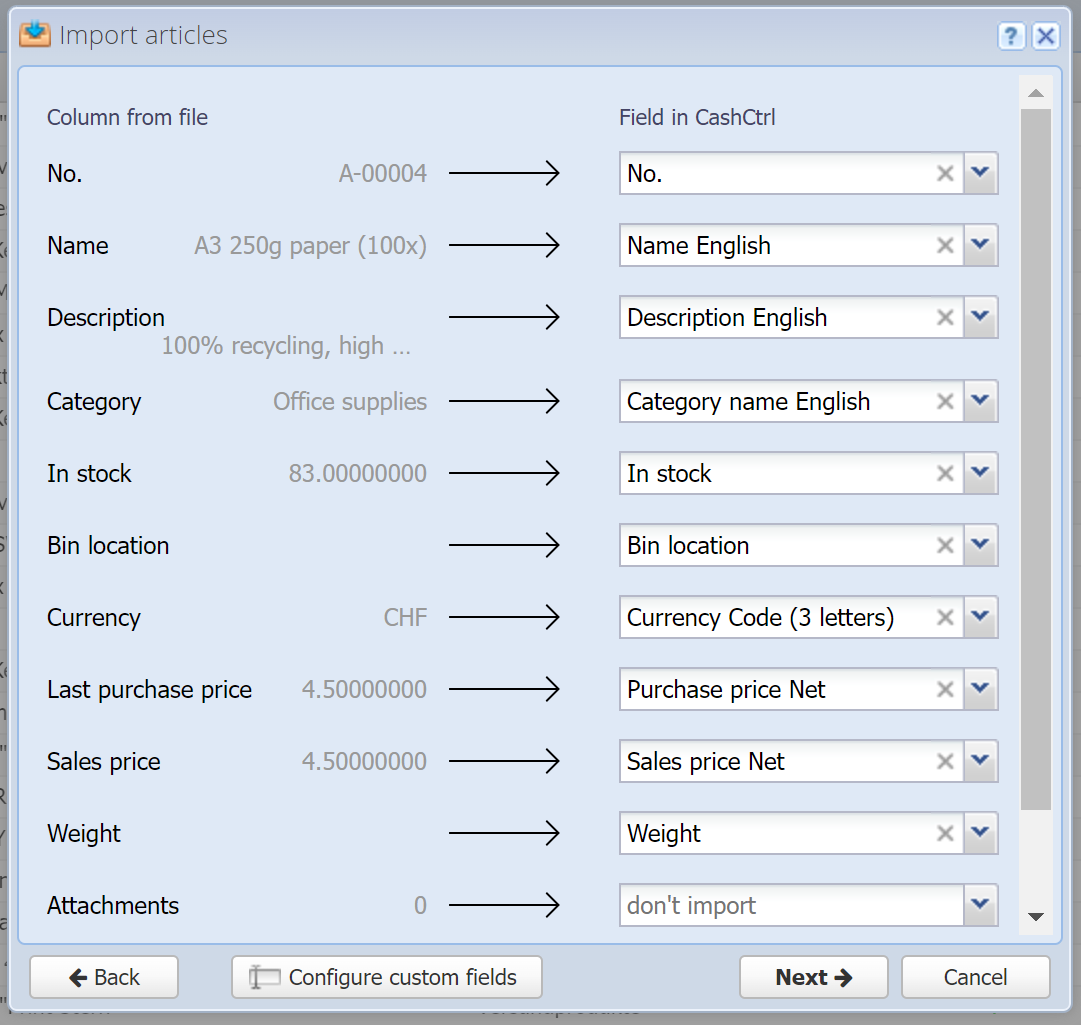Open the Currency Code dropdown arrow
The image size is (1081, 1025).
[x=980, y=618]
